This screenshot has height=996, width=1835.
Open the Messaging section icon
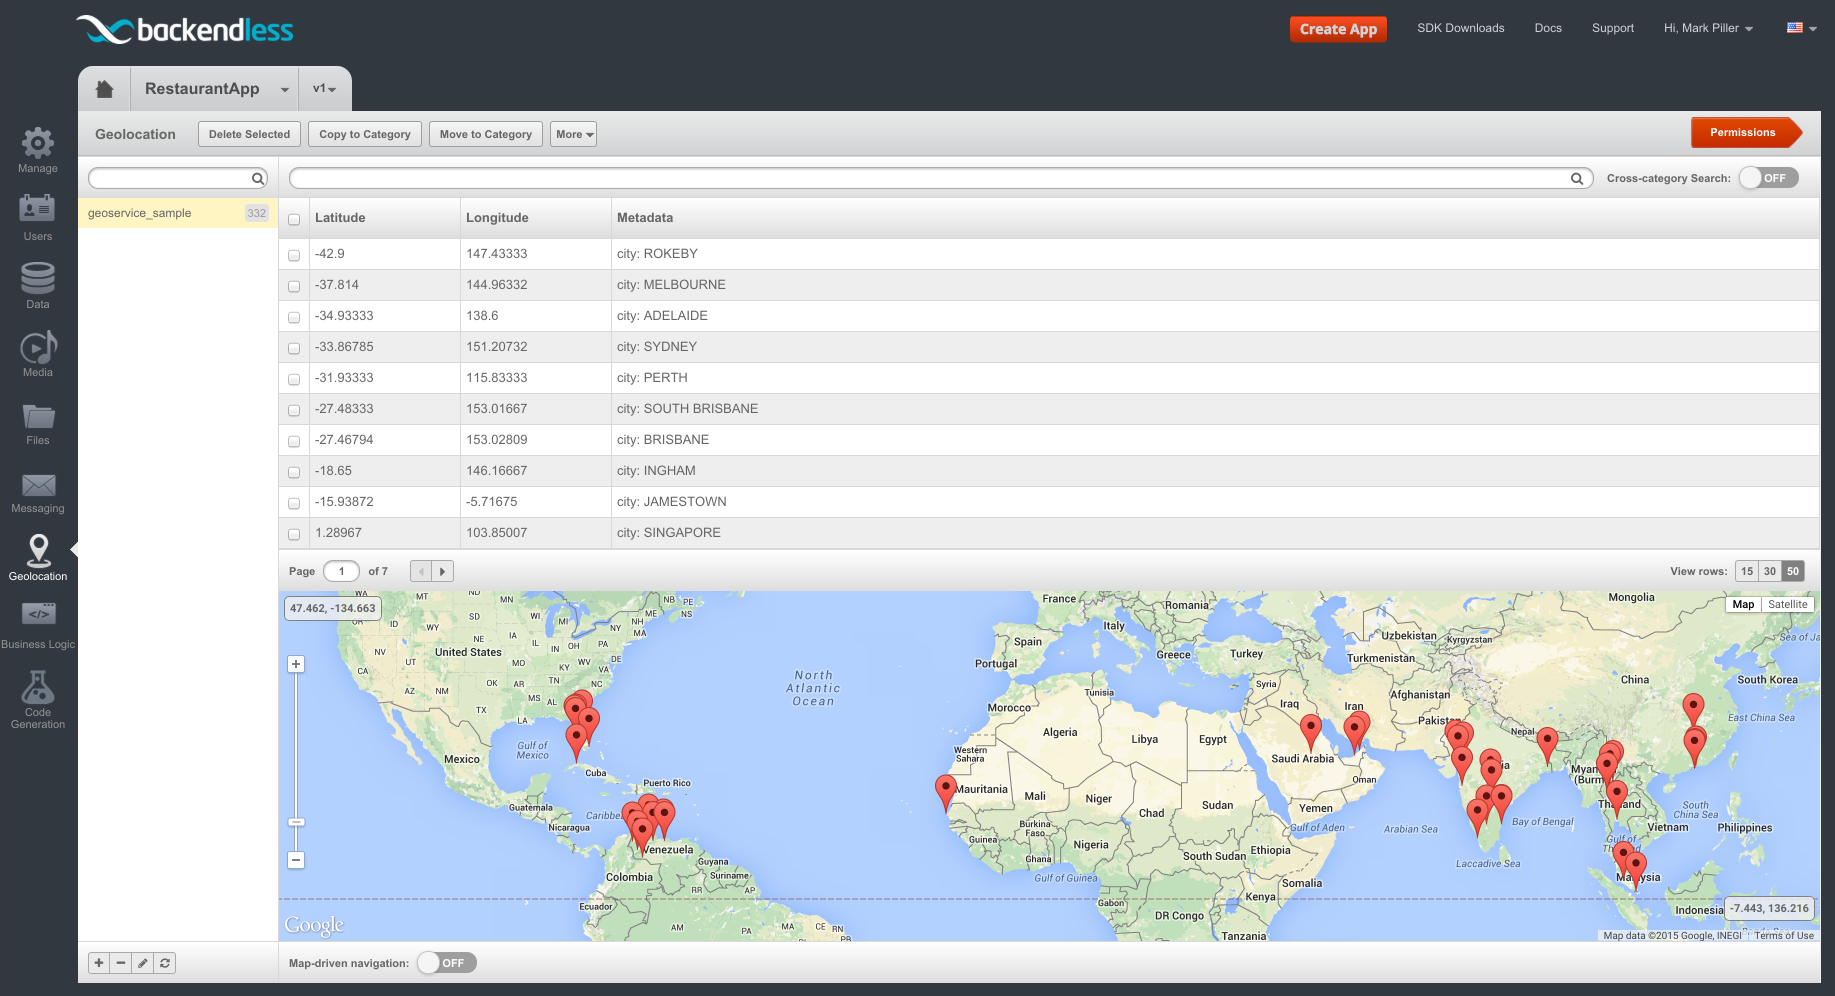pyautogui.click(x=37, y=486)
